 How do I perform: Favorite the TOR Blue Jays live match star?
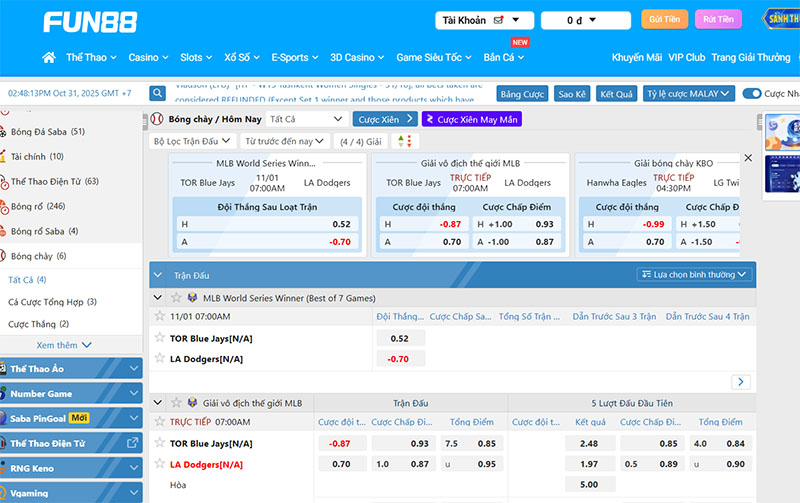pos(159,443)
